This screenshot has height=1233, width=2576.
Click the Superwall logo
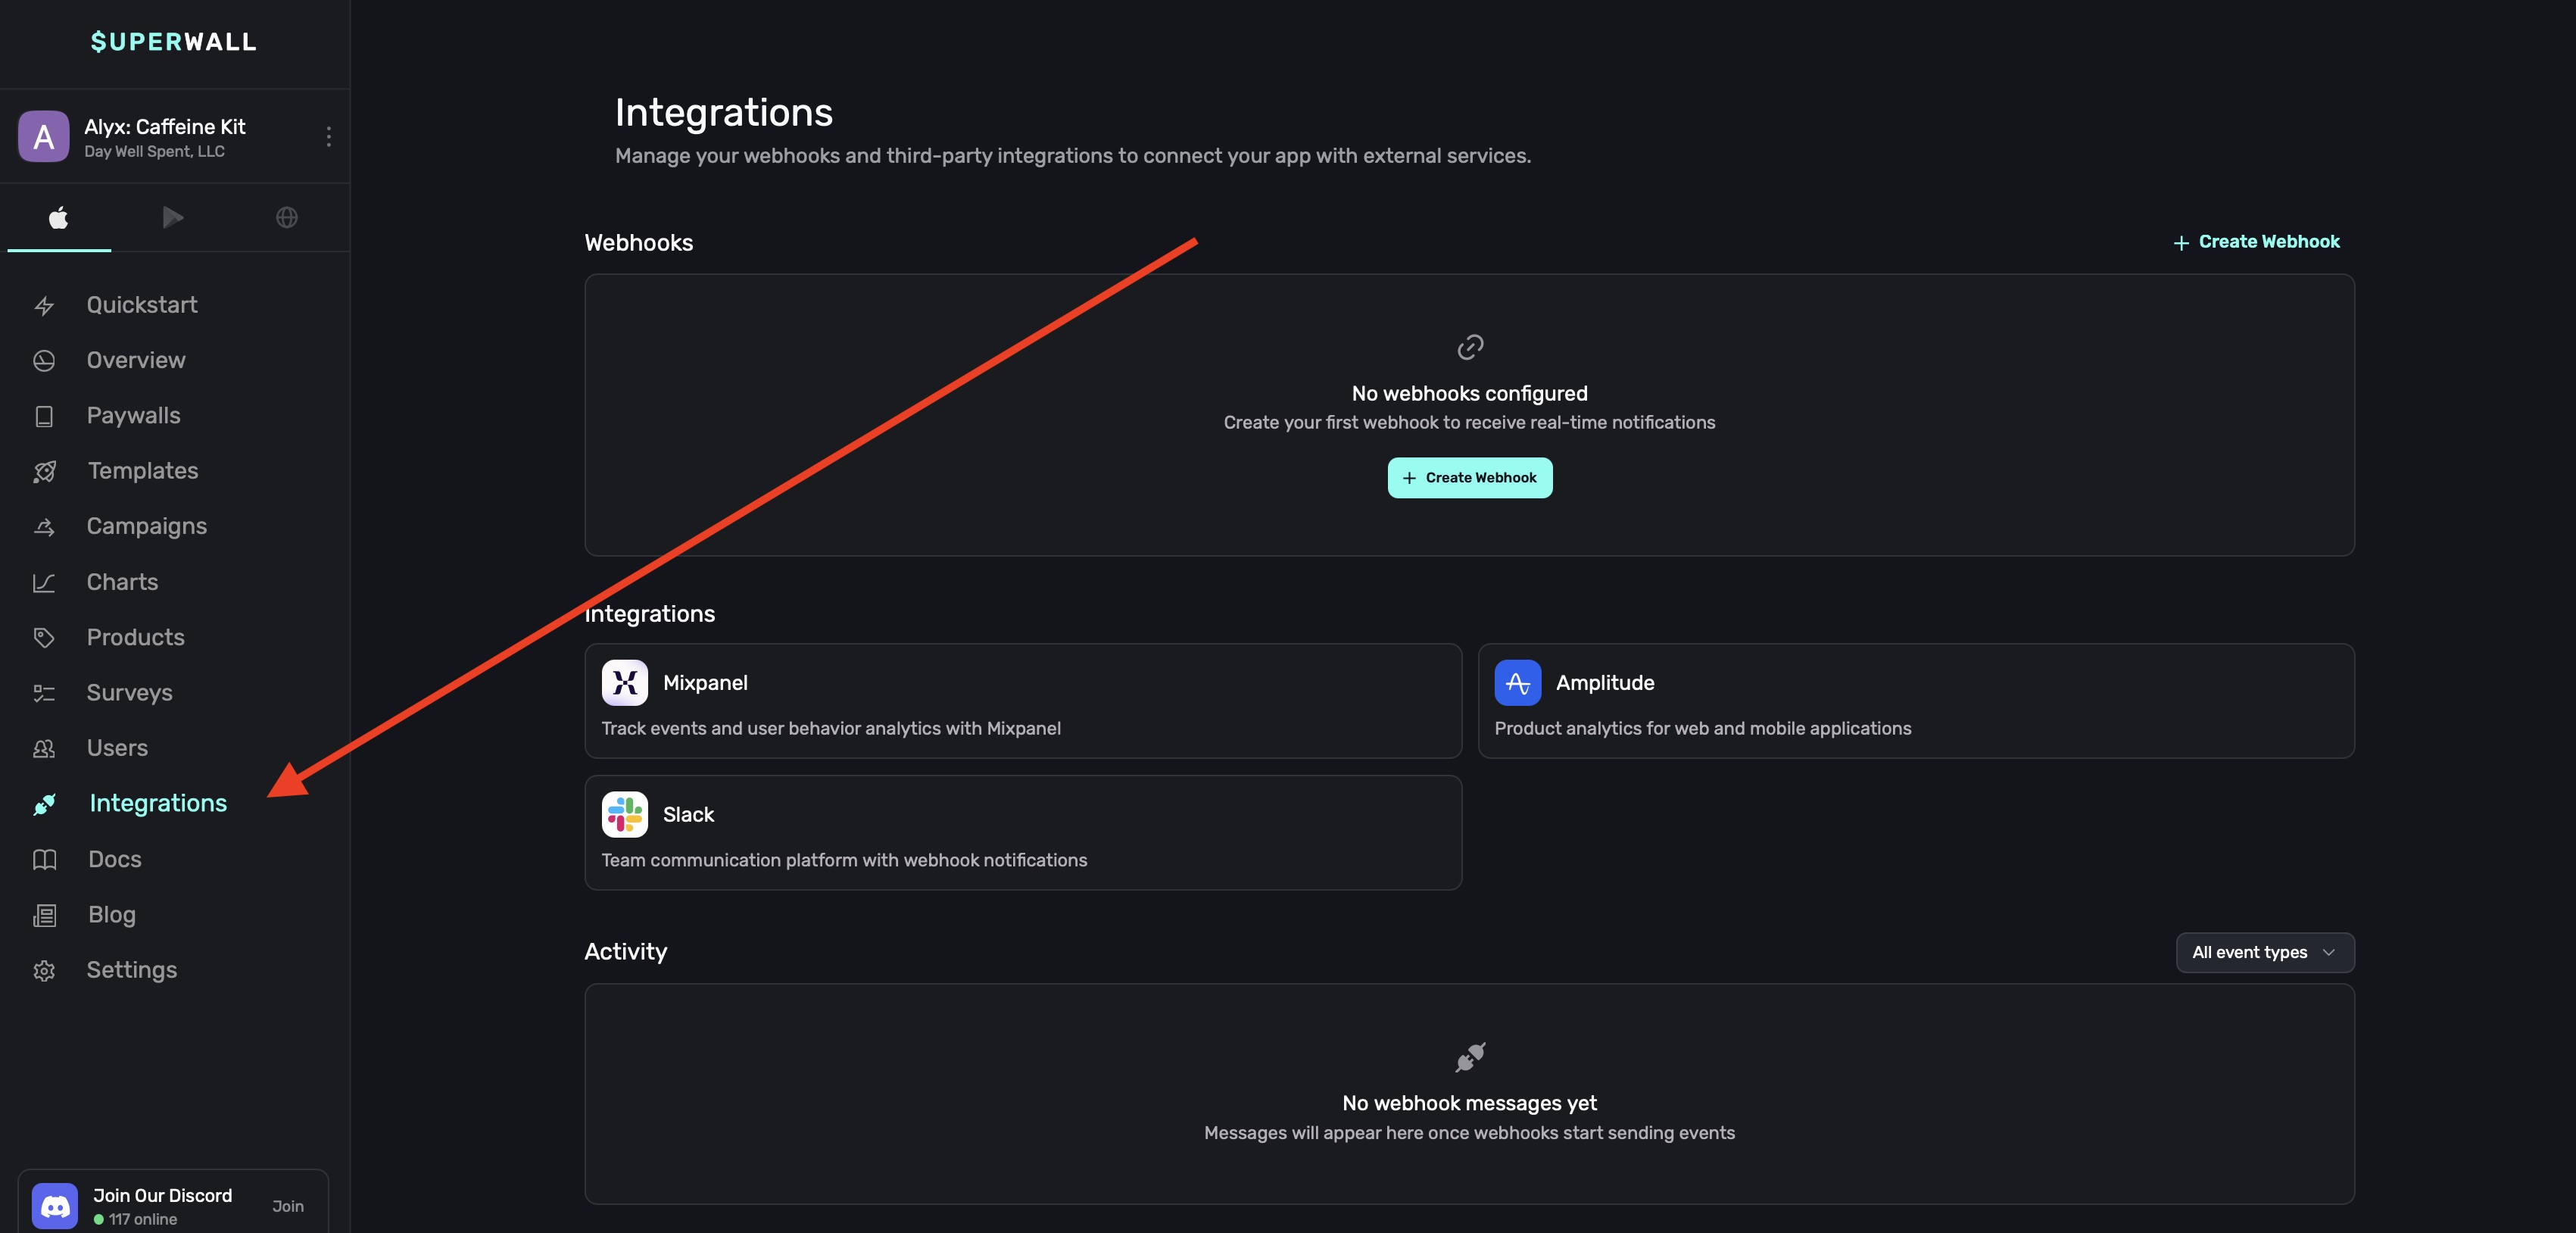[x=174, y=42]
